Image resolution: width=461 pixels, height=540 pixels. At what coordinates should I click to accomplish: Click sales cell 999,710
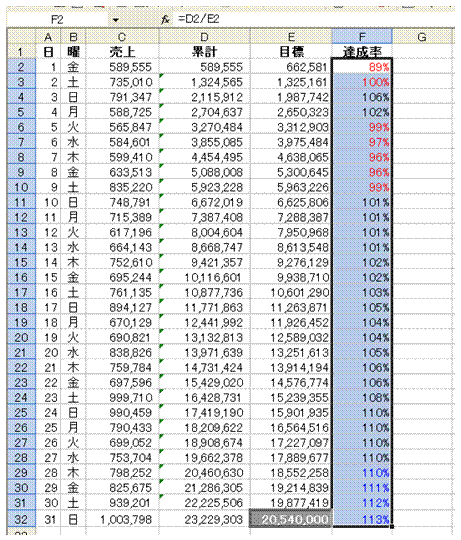[x=122, y=397]
